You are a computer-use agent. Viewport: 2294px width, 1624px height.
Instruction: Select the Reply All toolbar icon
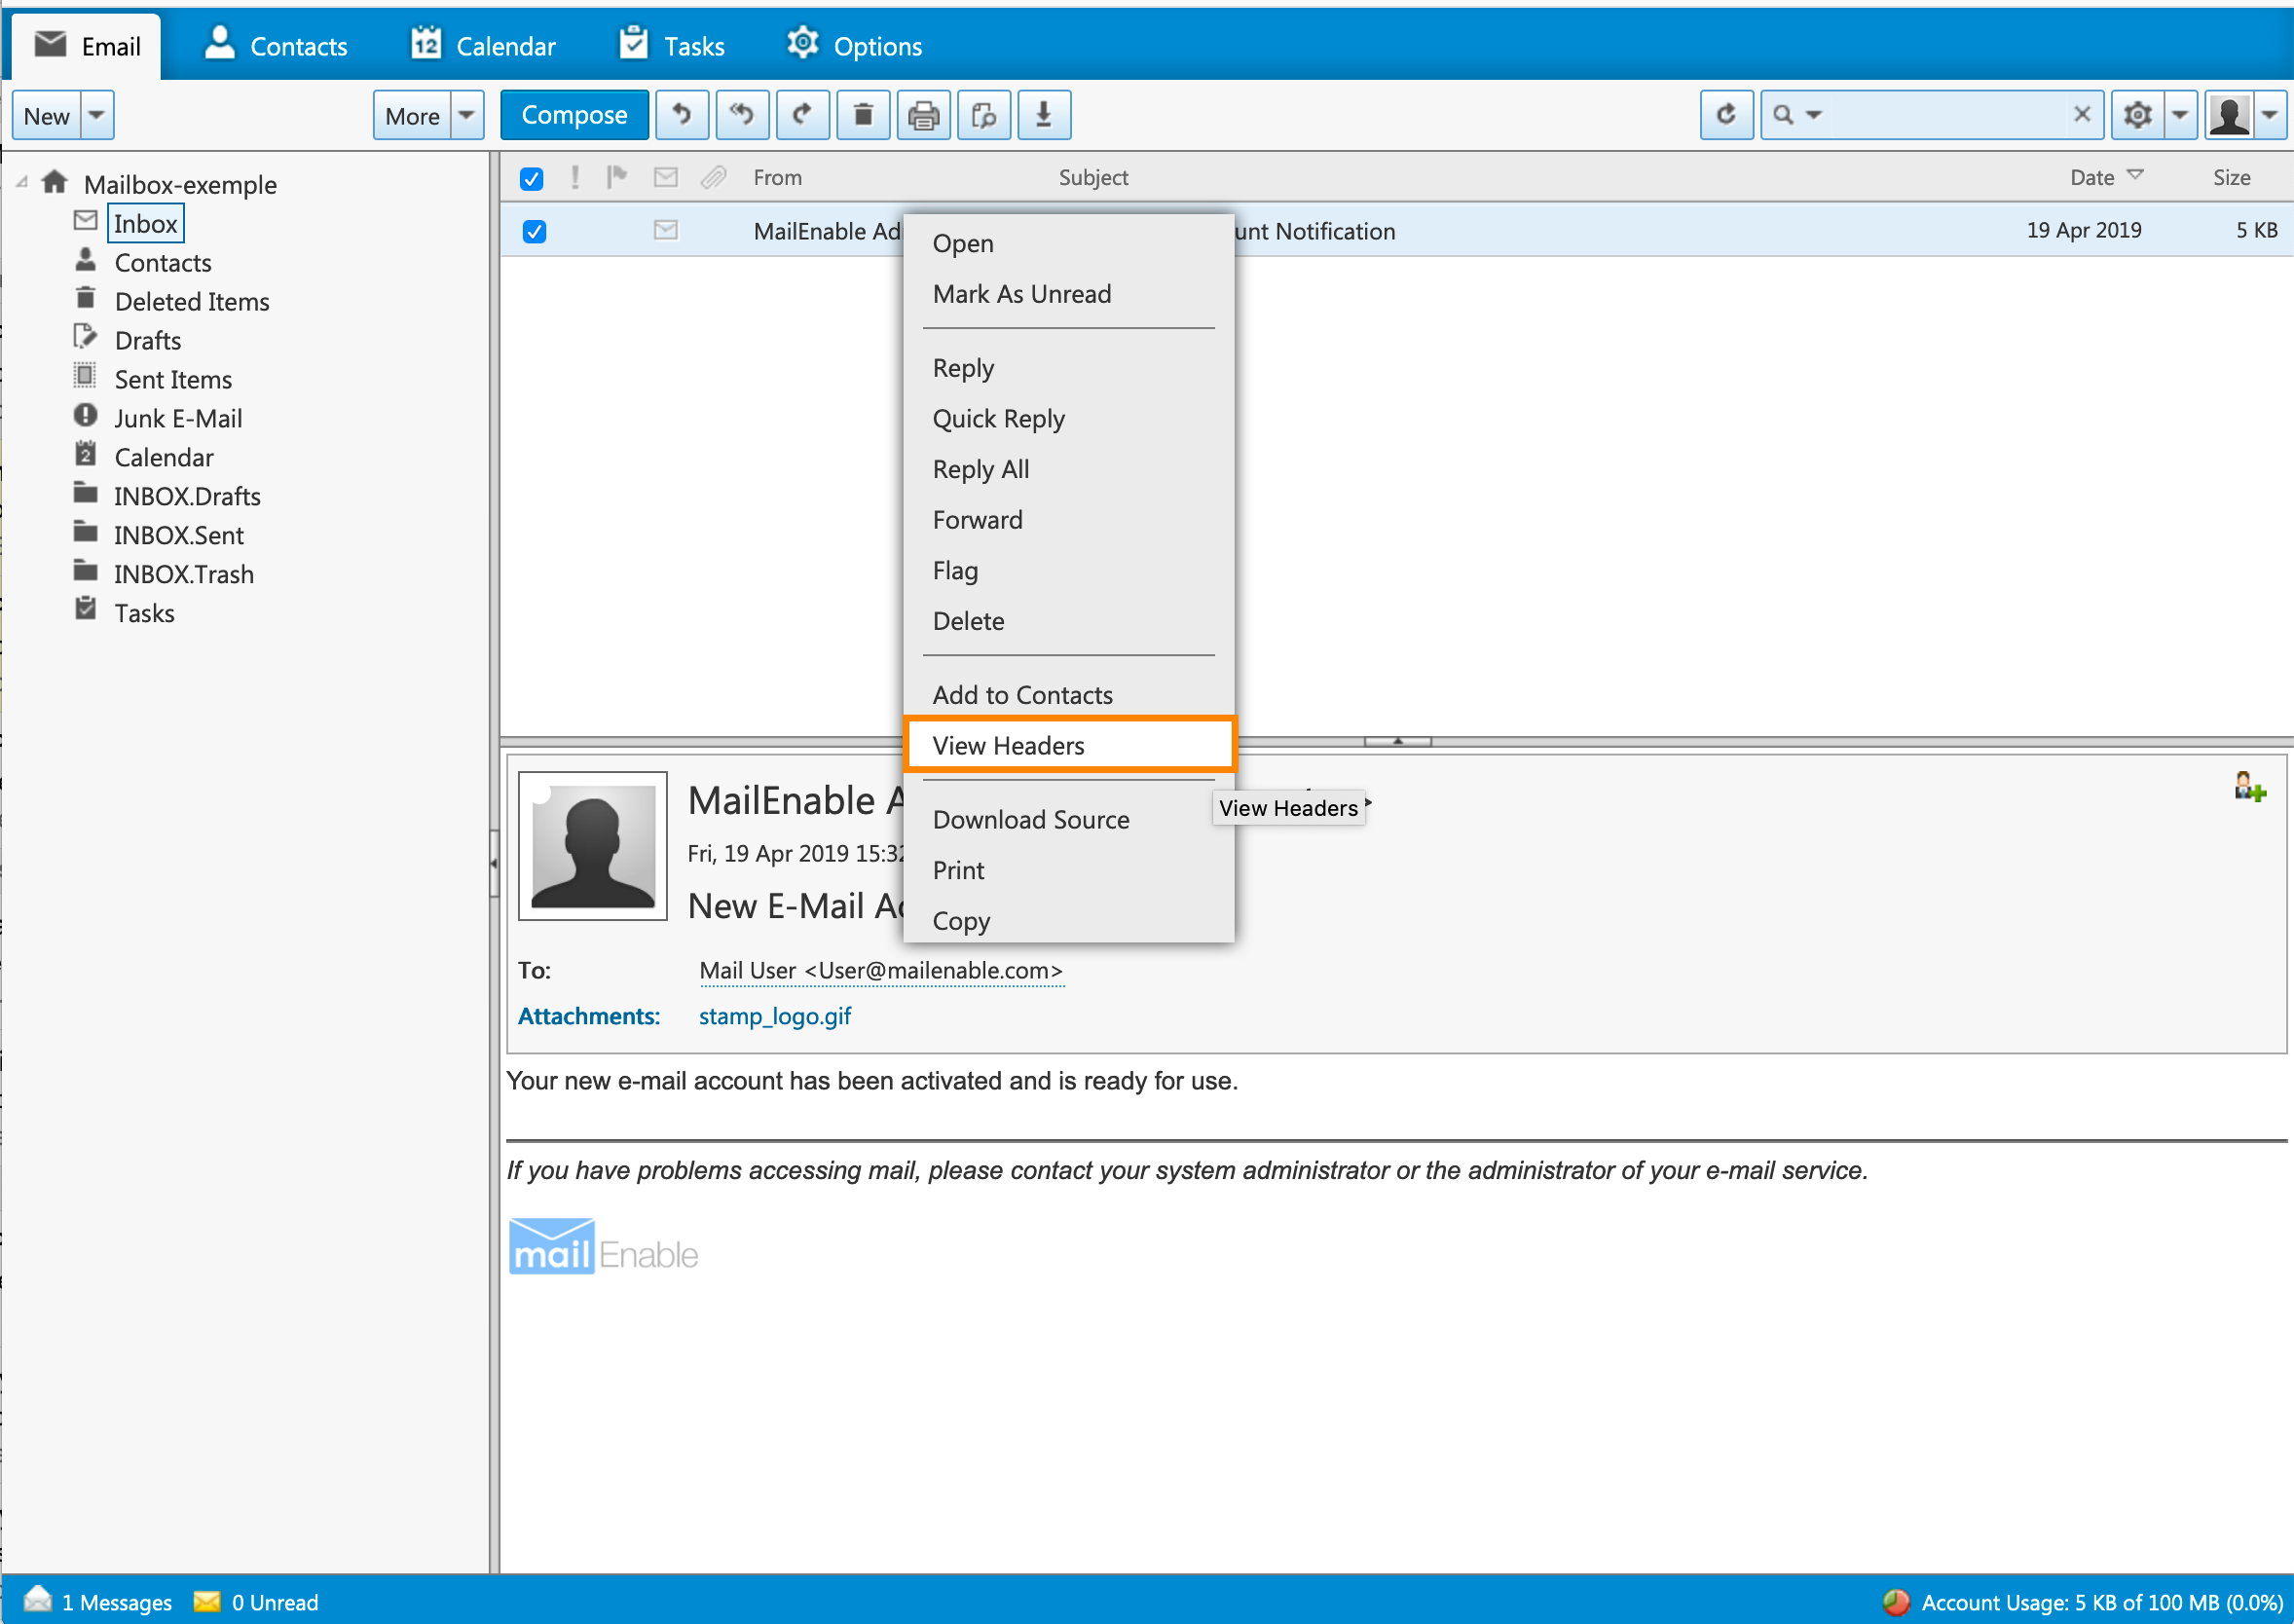pos(742,114)
